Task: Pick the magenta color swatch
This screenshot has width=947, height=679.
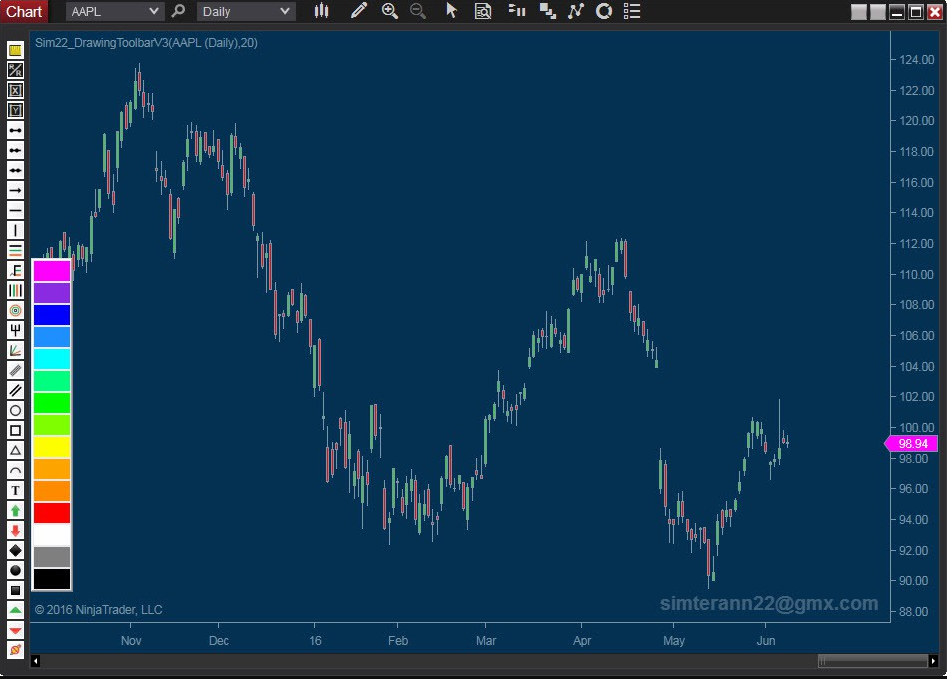Action: click(x=52, y=271)
